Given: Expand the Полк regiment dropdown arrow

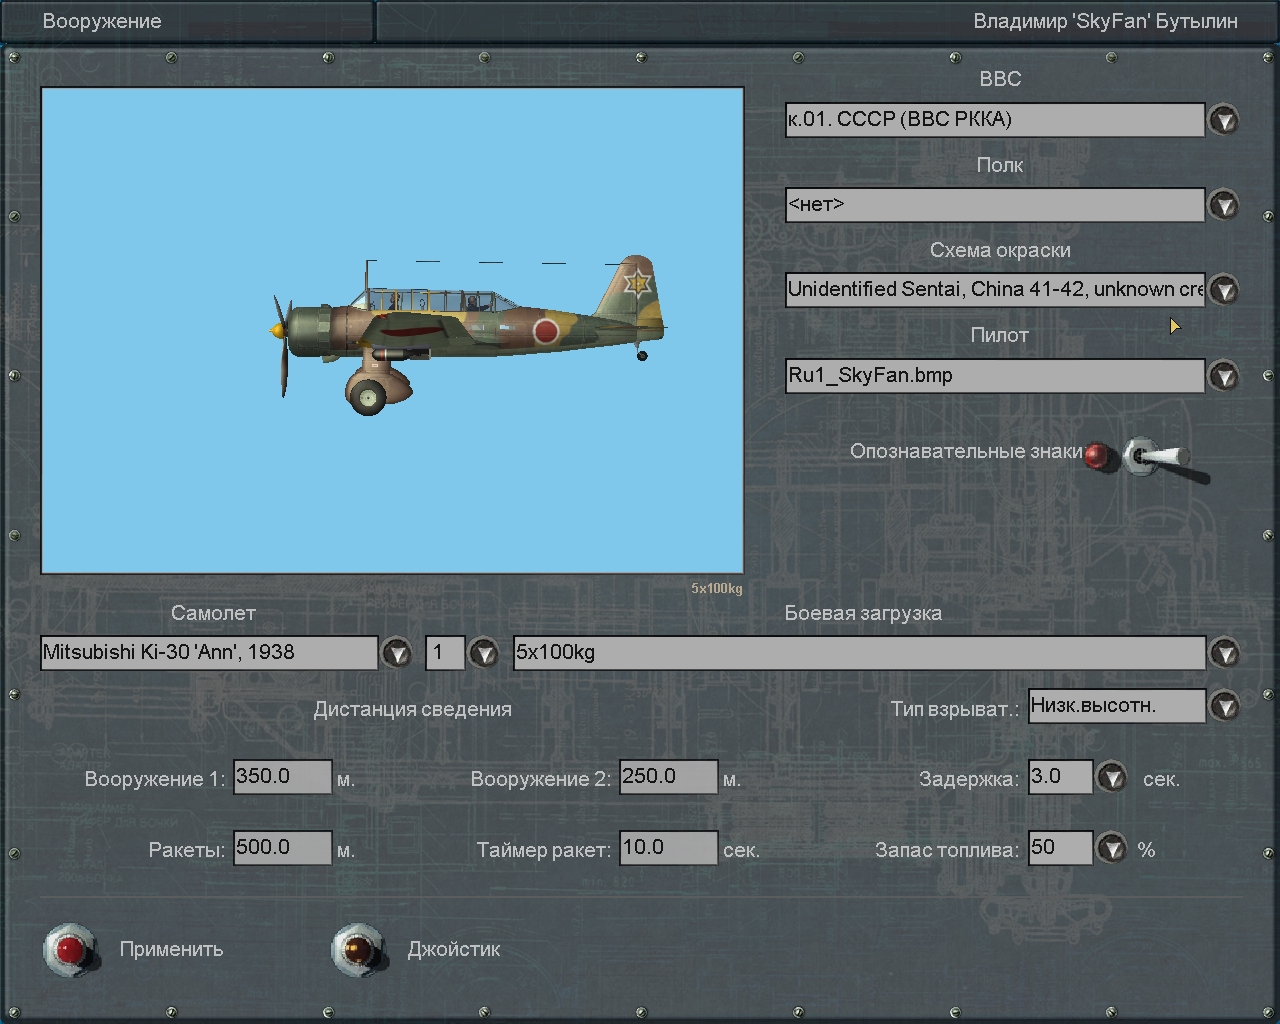Looking at the screenshot, I should coord(1224,205).
